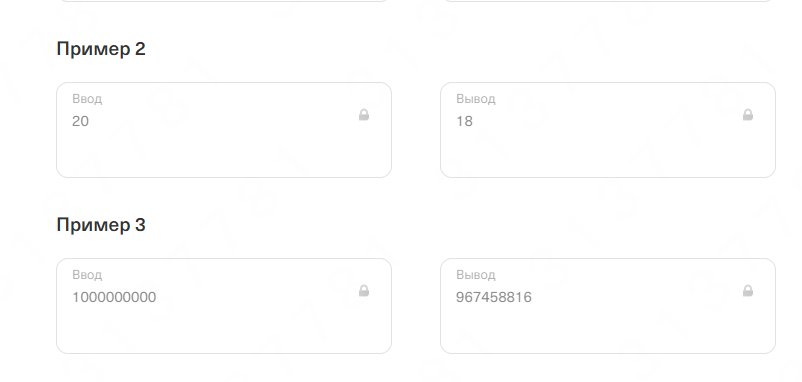Focus the blank area under value 20
The image size is (802, 382).
pos(224,152)
